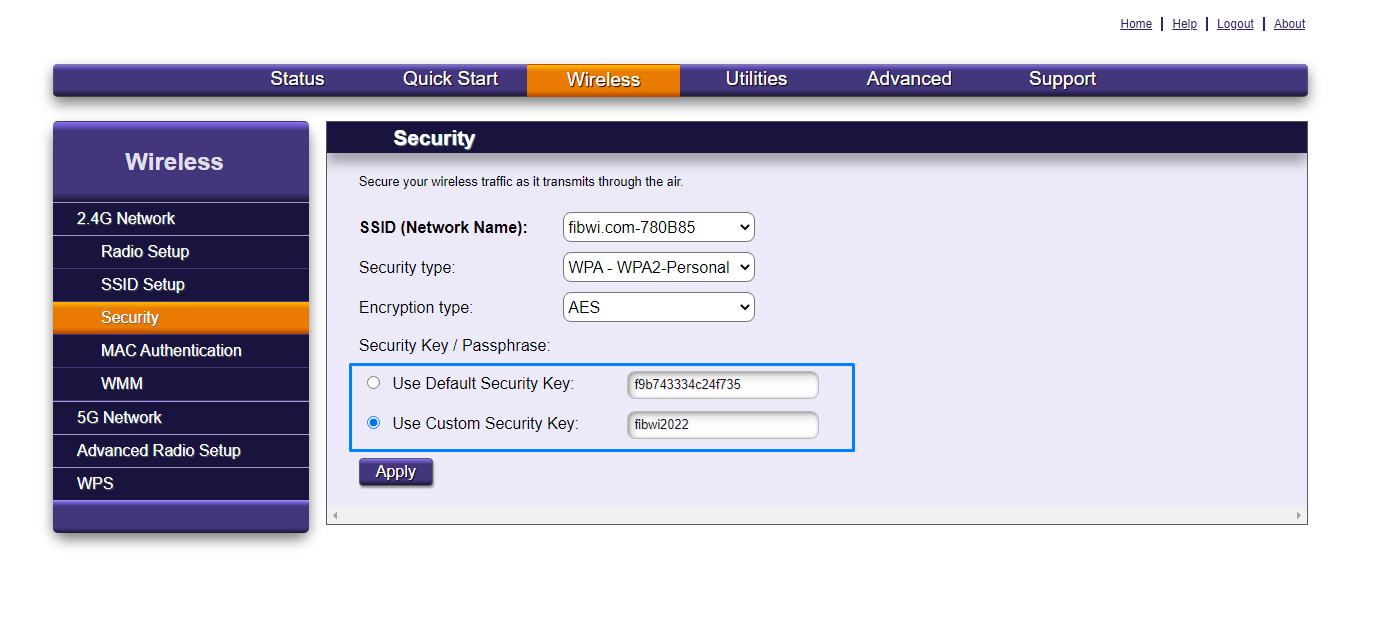Image resolution: width=1391 pixels, height=619 pixels.
Task: Click the custom security key field
Action: (723, 424)
